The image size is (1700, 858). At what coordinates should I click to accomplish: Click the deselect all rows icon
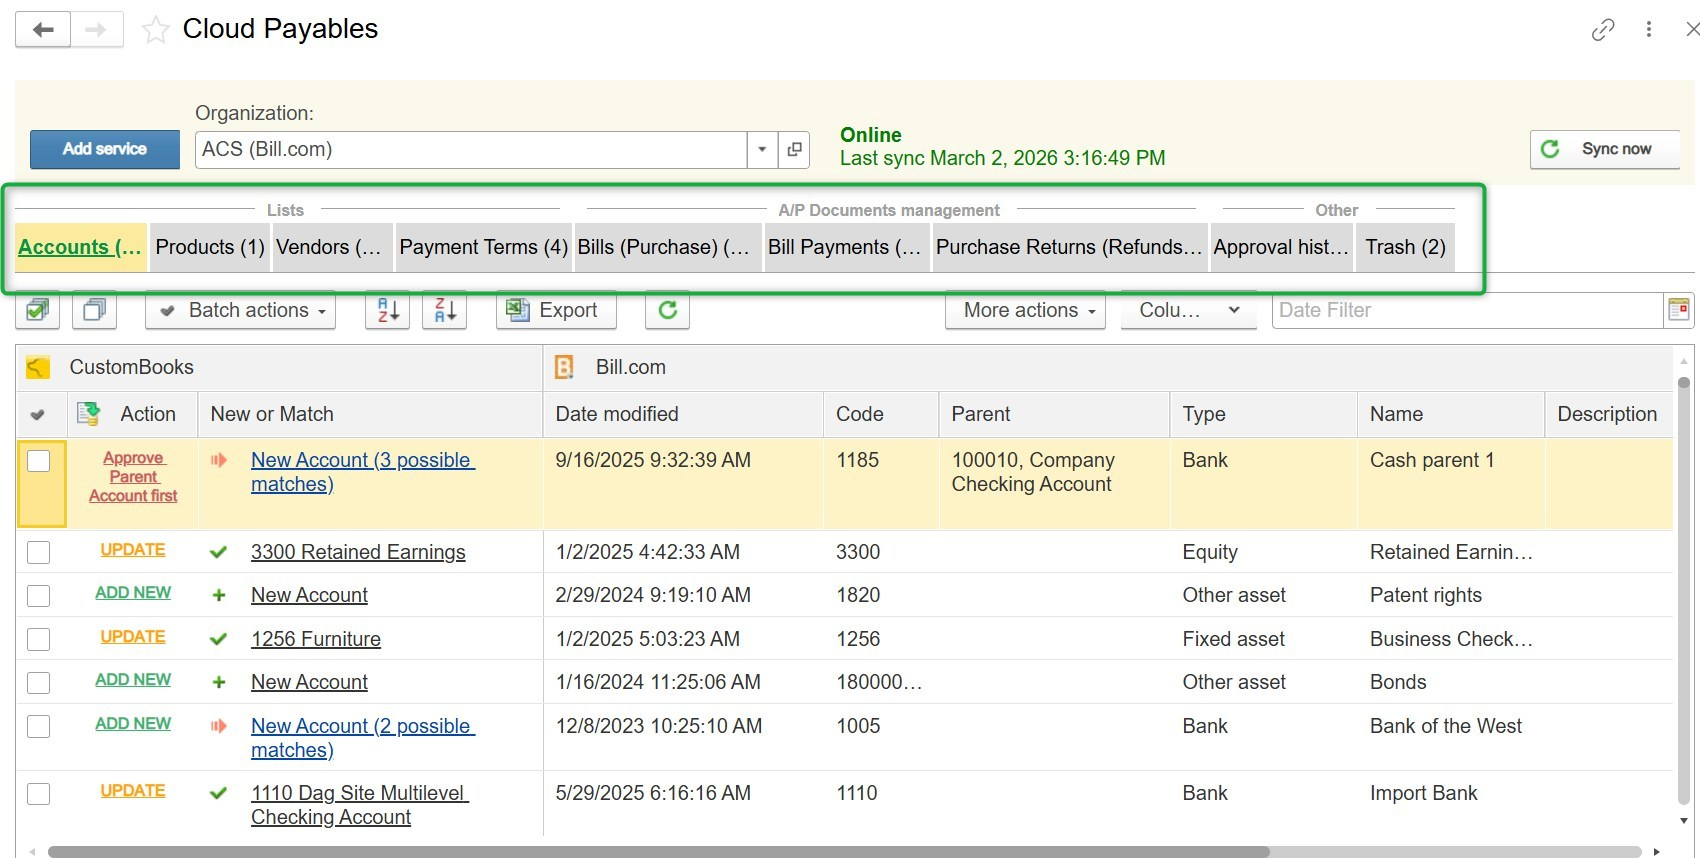(95, 311)
